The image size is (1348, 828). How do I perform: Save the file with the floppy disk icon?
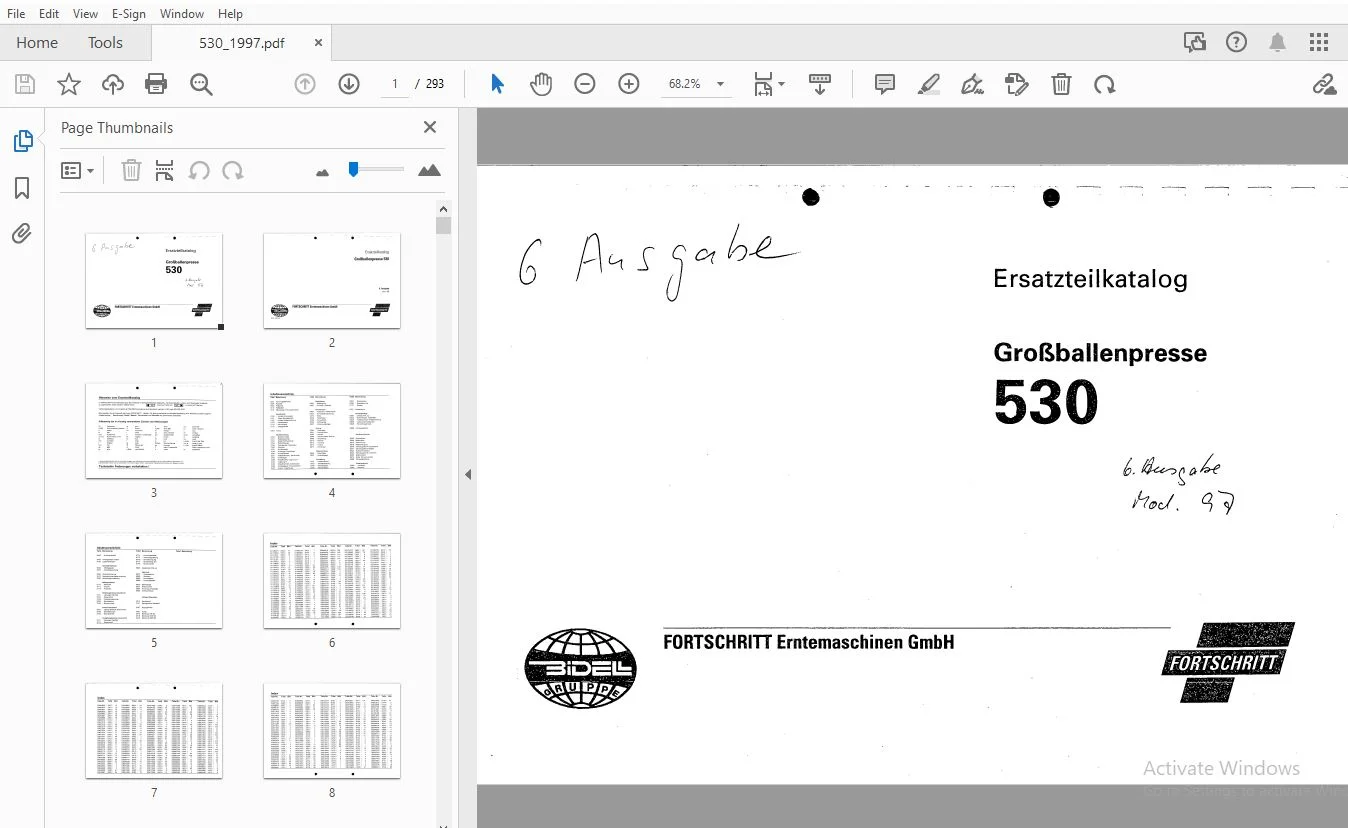[x=24, y=85]
